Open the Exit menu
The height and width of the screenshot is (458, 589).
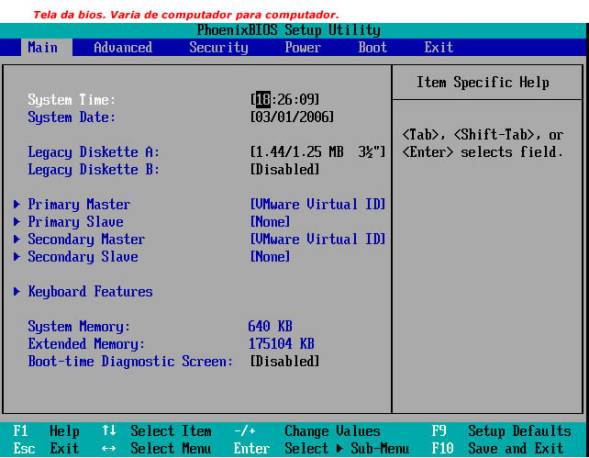click(439, 48)
